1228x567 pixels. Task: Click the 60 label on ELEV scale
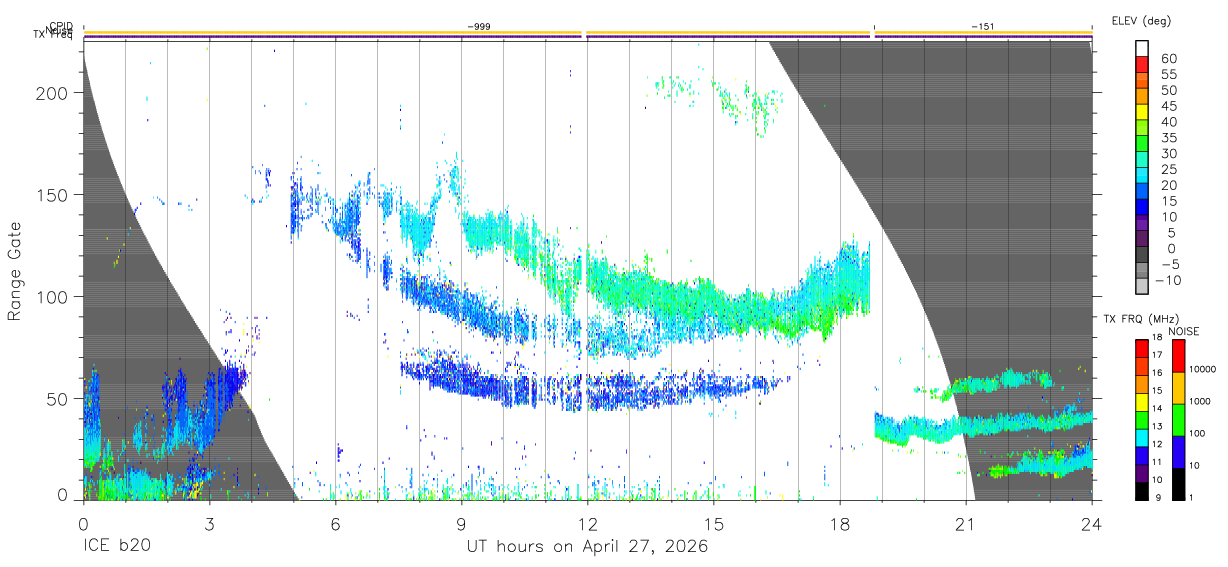[1167, 59]
